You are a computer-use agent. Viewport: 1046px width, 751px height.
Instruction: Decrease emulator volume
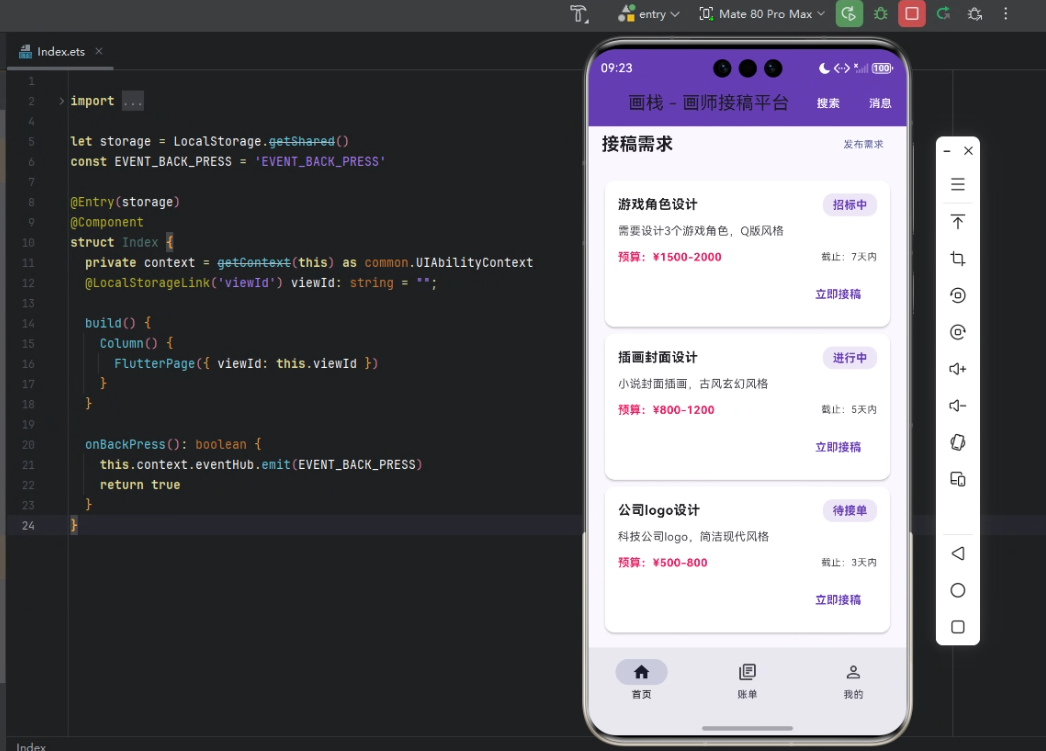pos(957,405)
